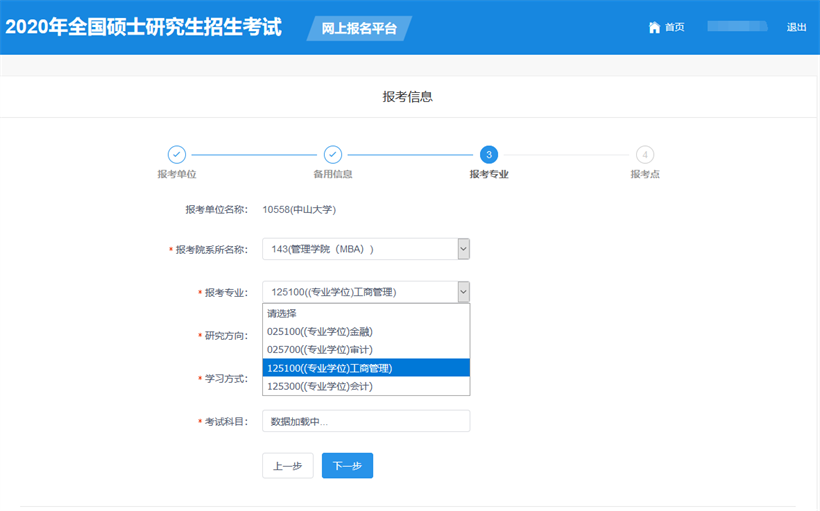Click step 4 circle 报考点
The width and height of the screenshot is (820, 511).
645,154
